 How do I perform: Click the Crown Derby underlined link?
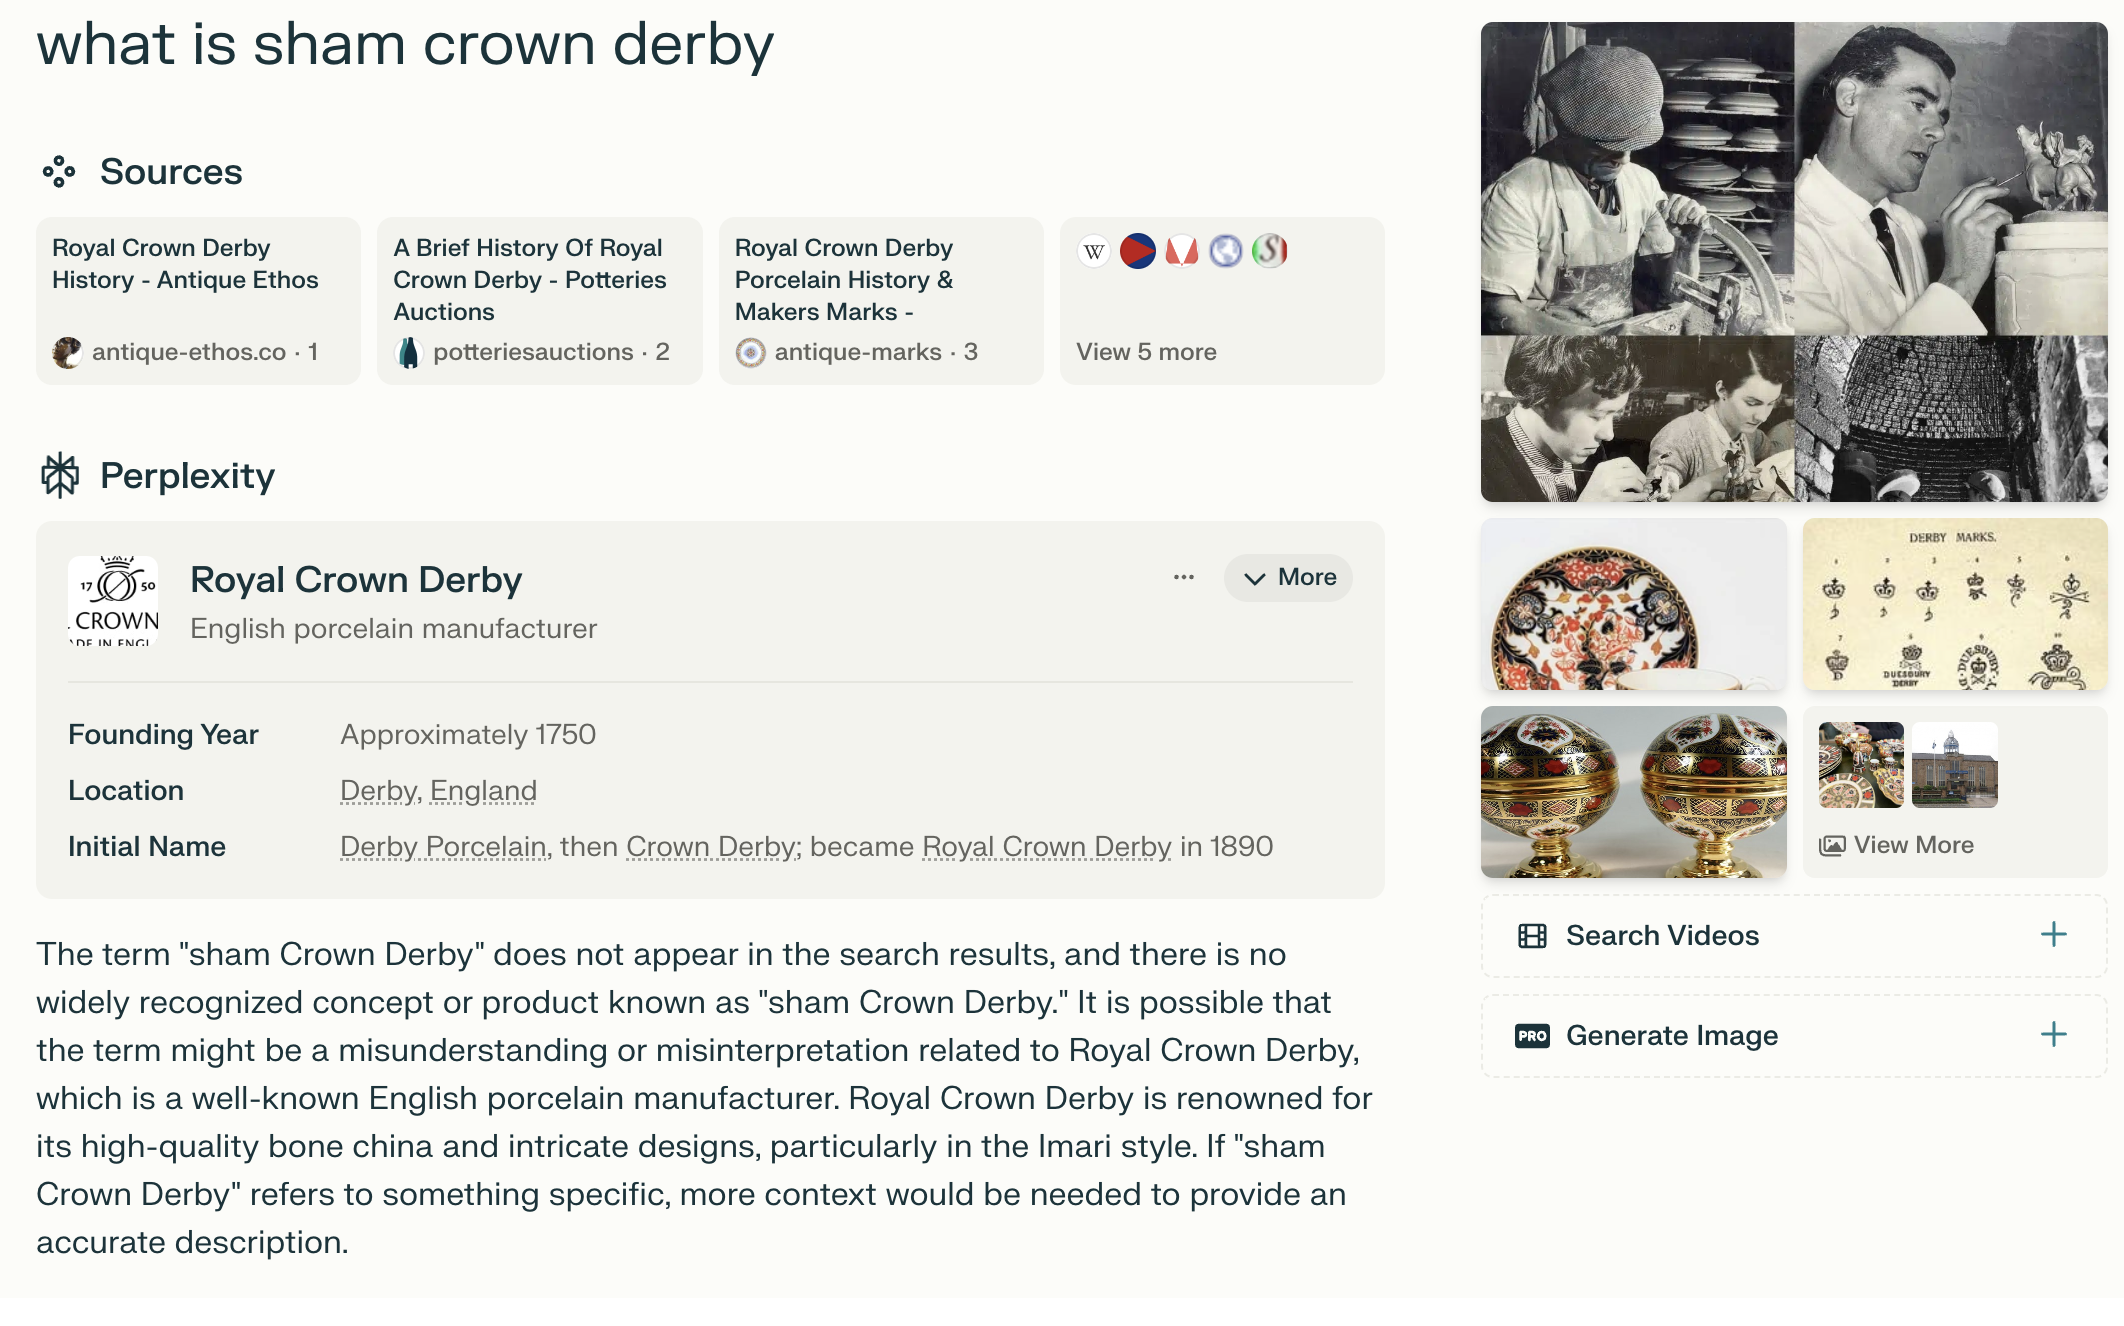[712, 847]
